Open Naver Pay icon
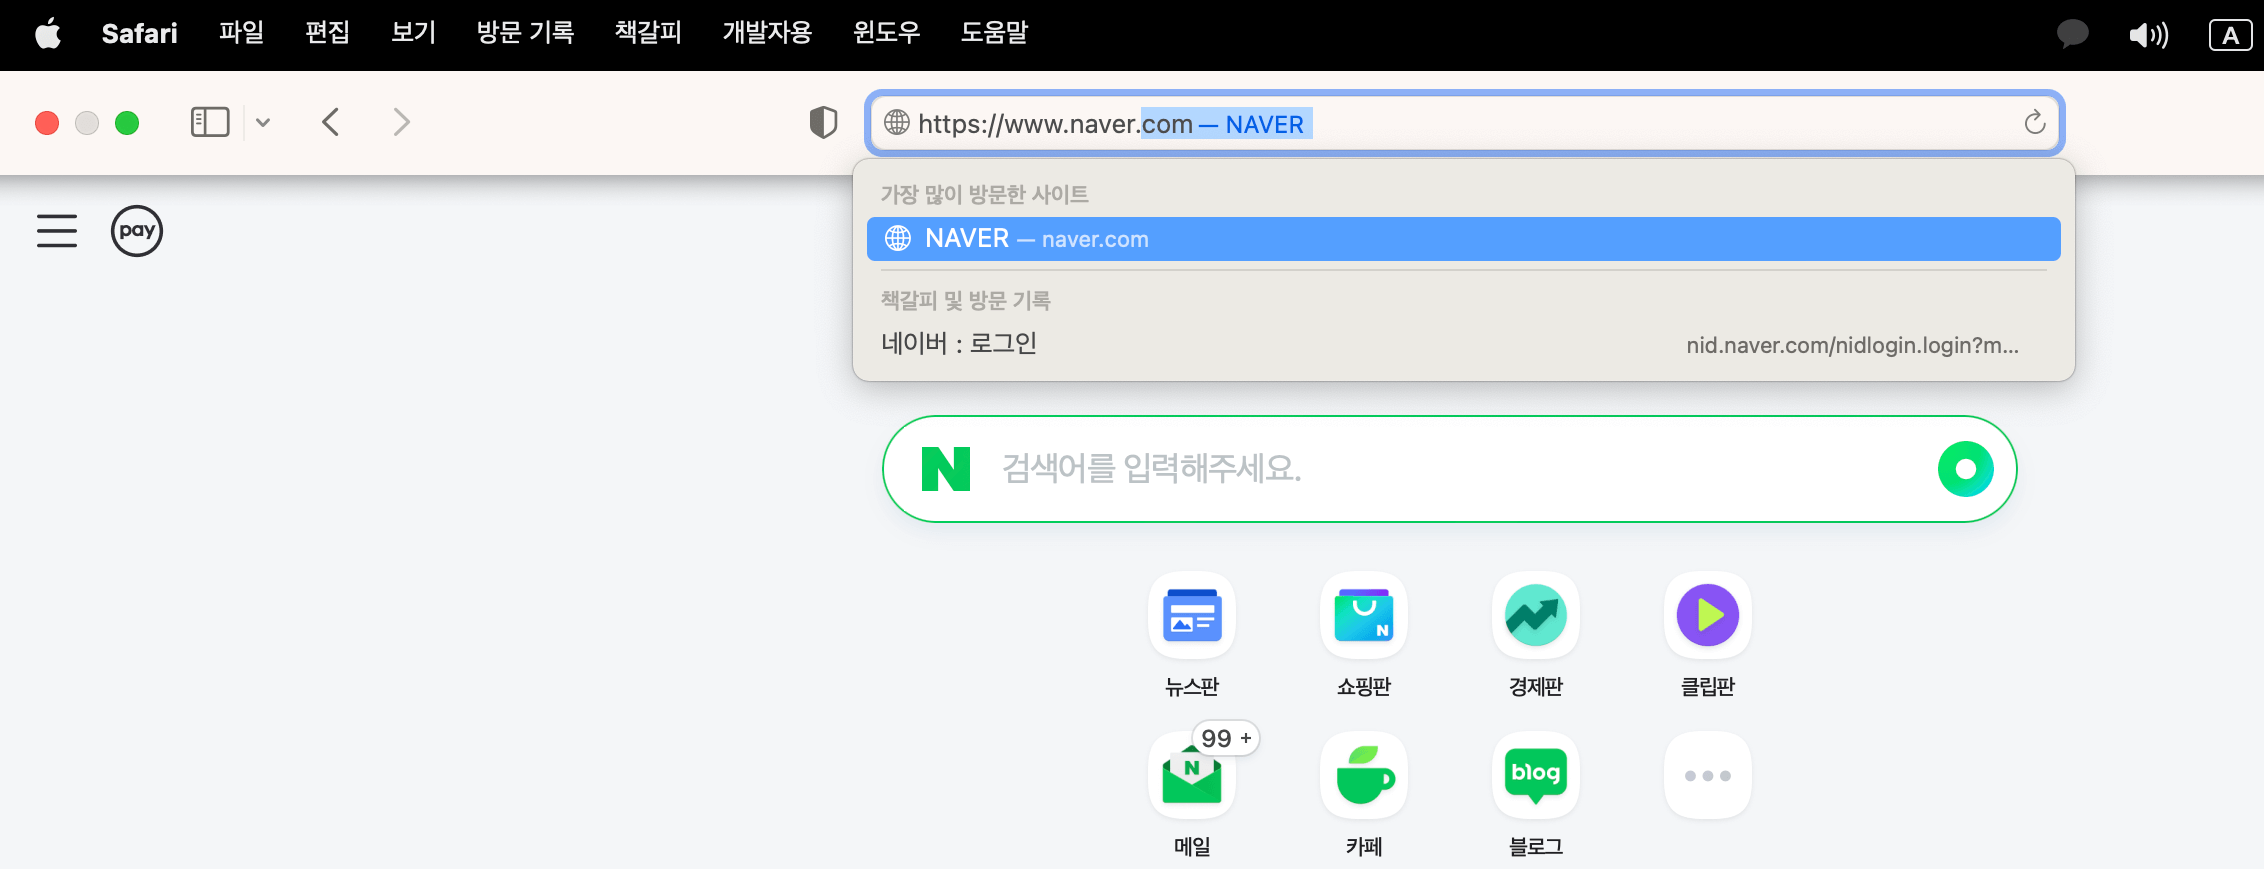The width and height of the screenshot is (2264, 869). (x=137, y=231)
